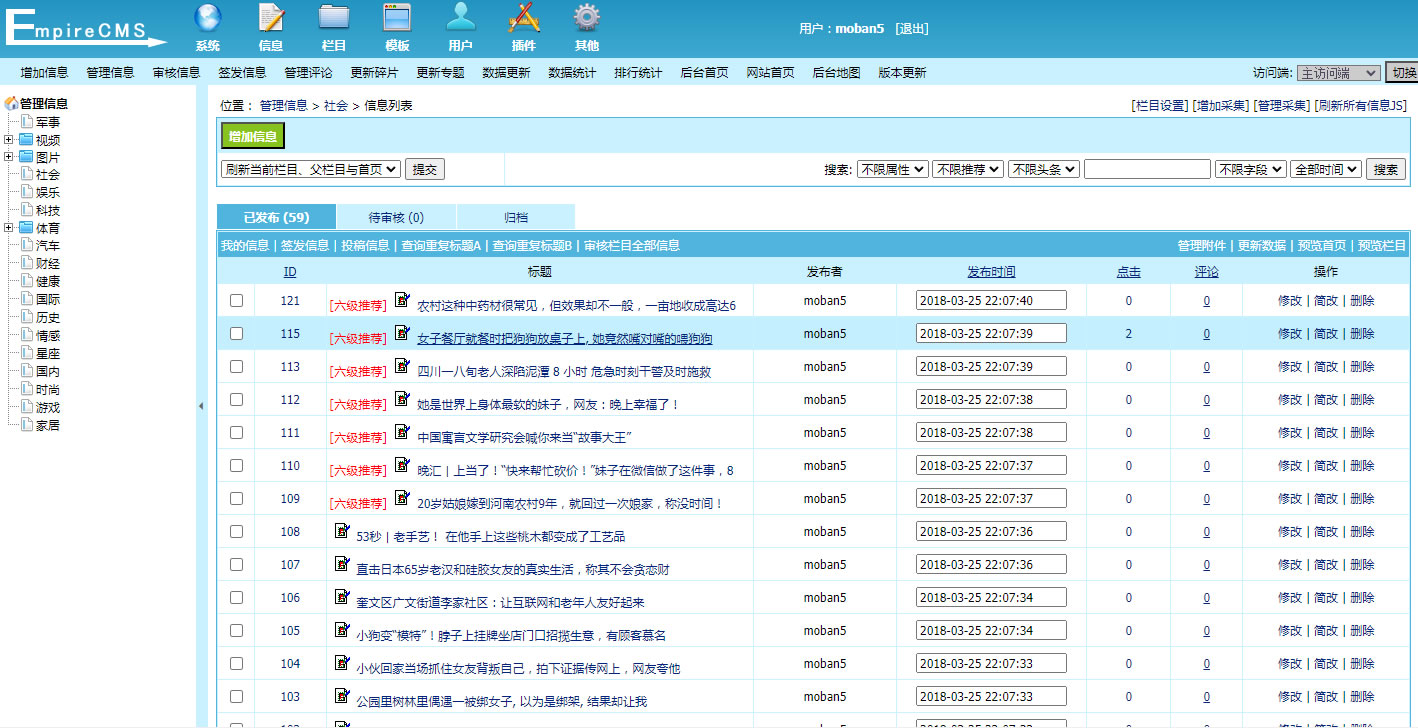Open the 增加信息 menu item
The height and width of the screenshot is (728, 1418).
tap(44, 73)
